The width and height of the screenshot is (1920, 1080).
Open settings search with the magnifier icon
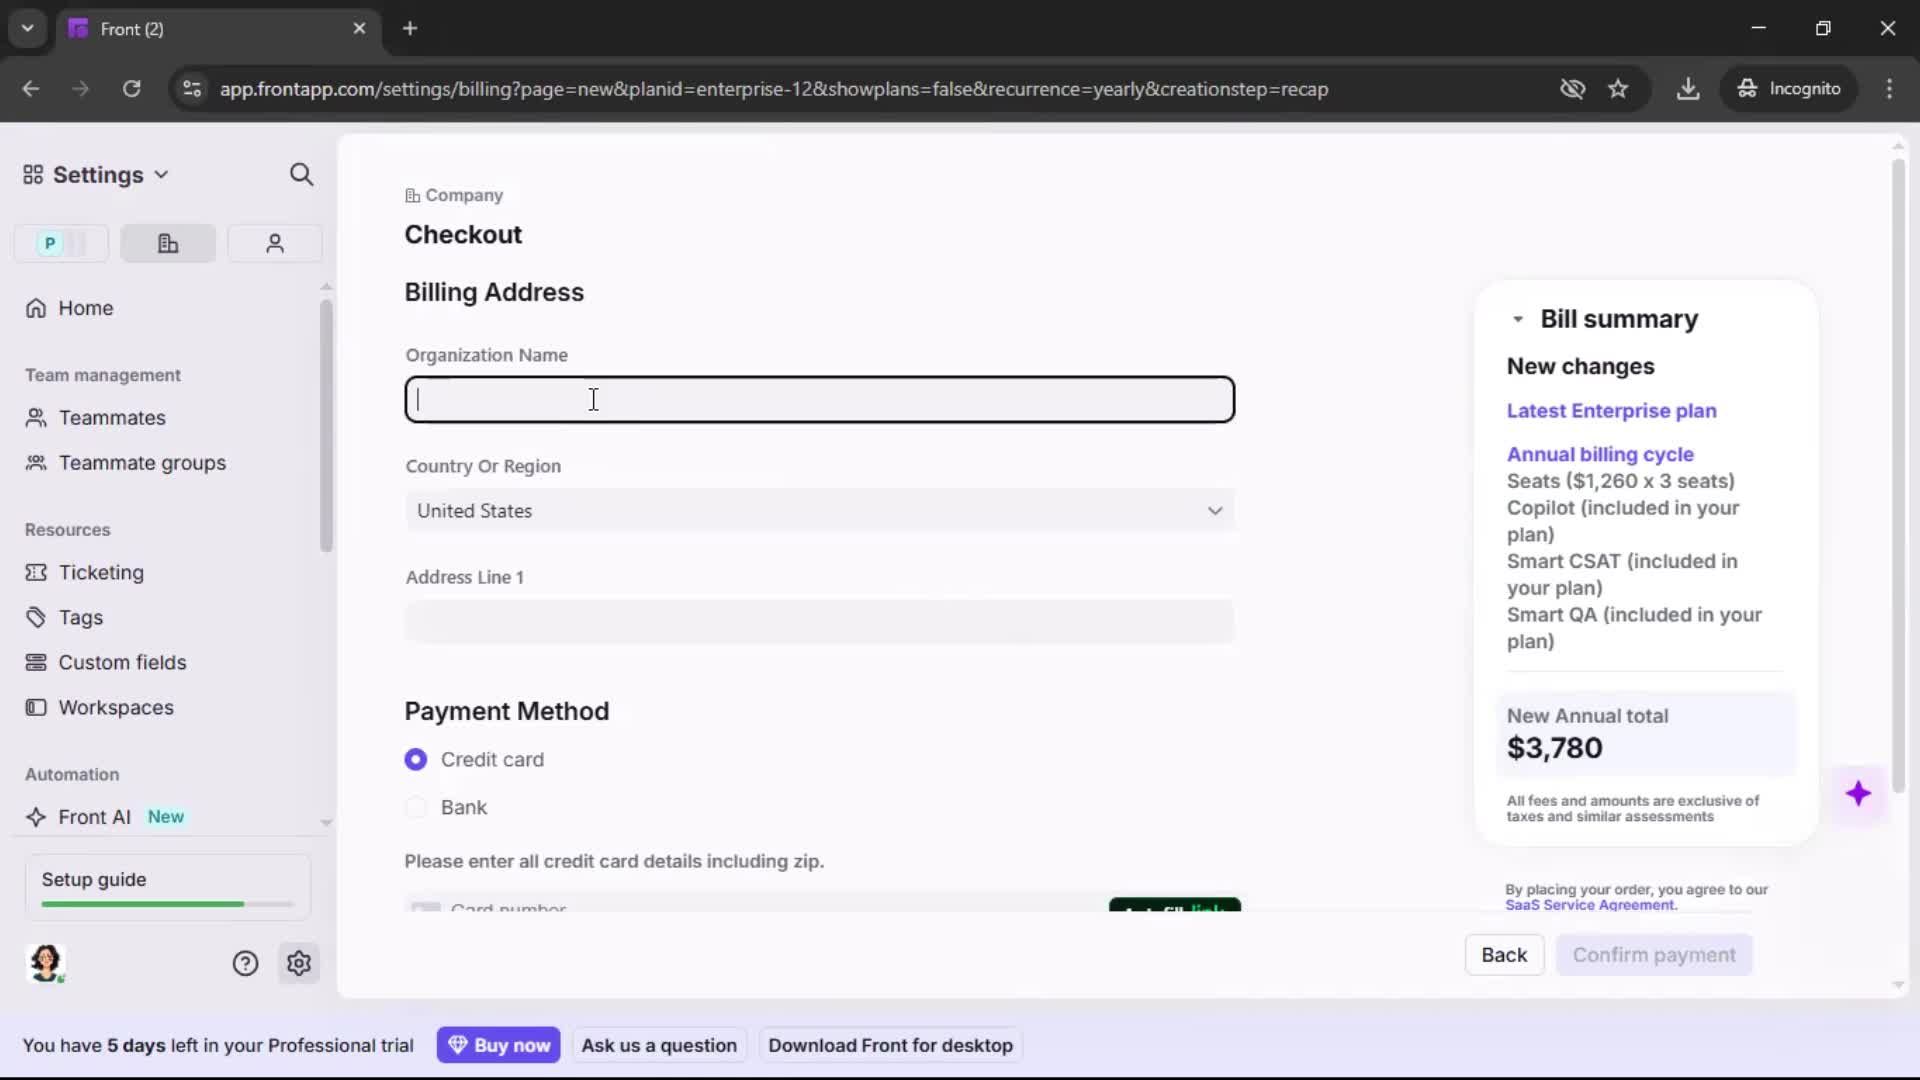tap(301, 174)
